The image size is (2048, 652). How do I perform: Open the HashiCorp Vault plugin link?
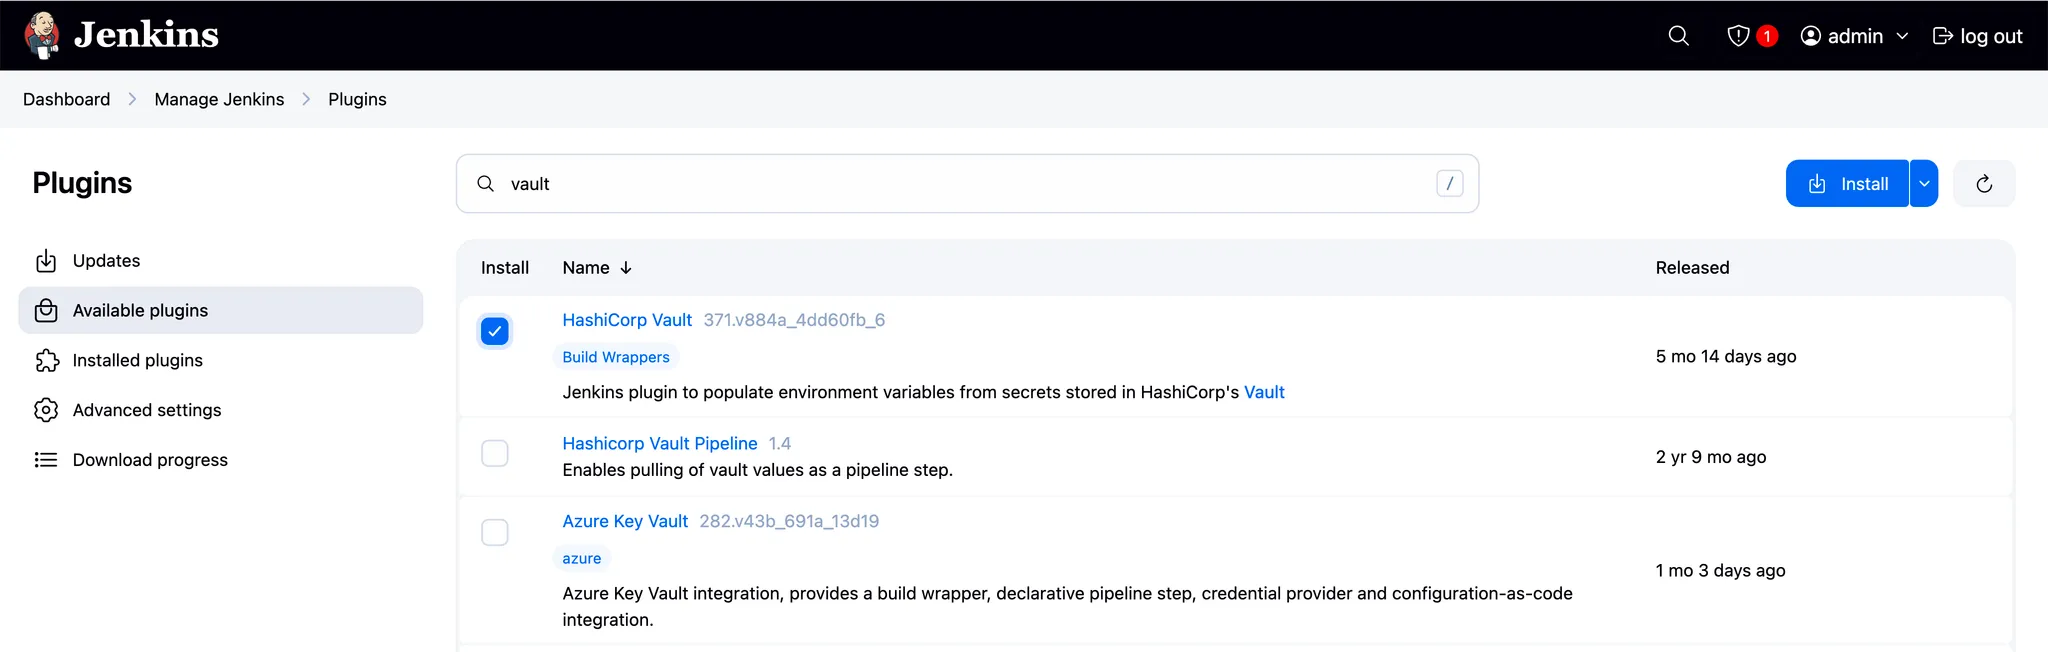pos(627,320)
